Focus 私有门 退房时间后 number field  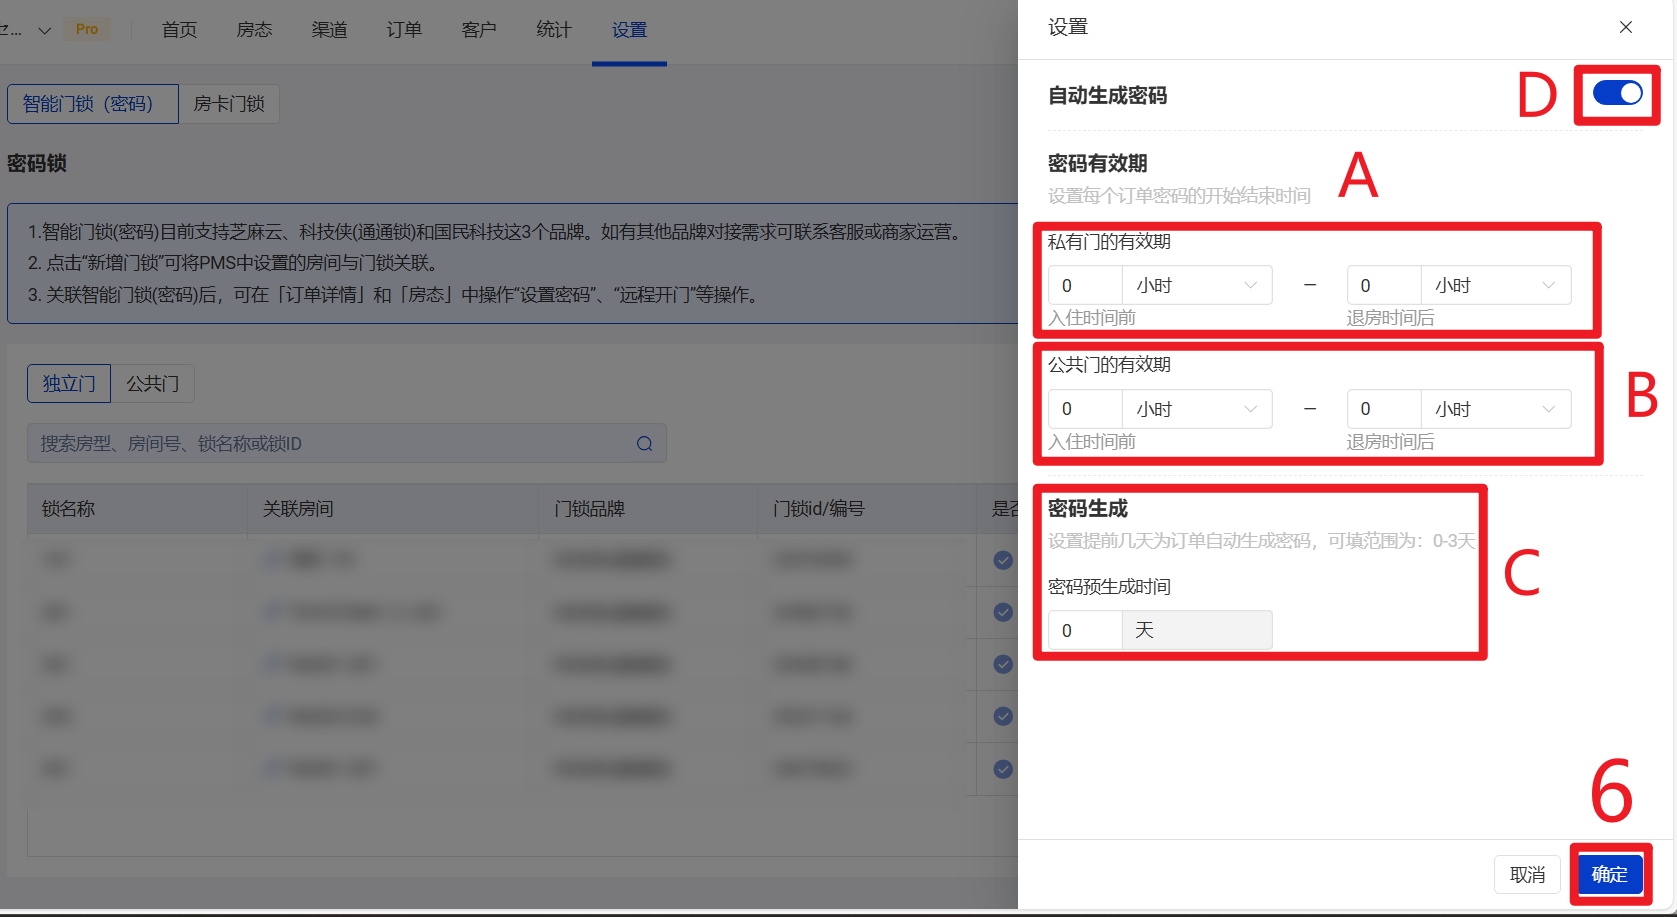tap(1384, 285)
